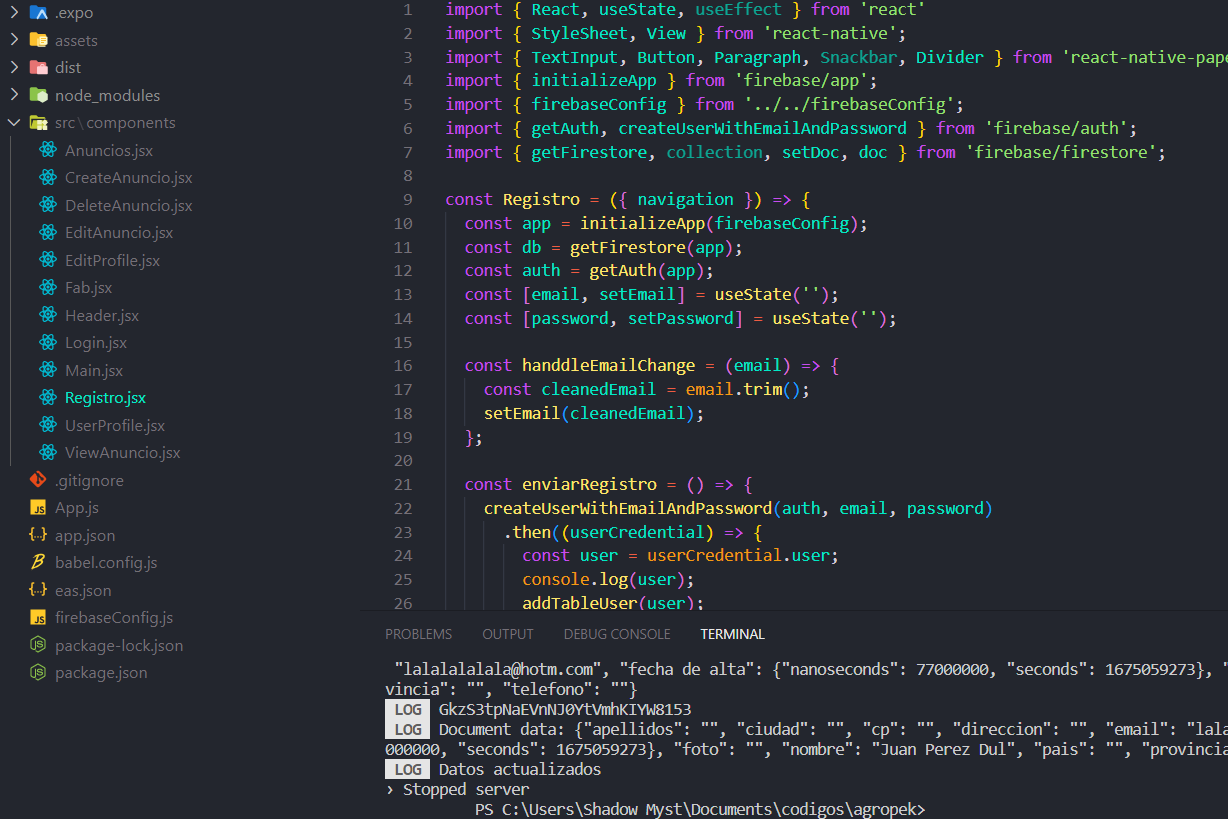The image size is (1228, 819).
Task: Select the highlighted Registro.jsx file
Action: click(x=105, y=398)
